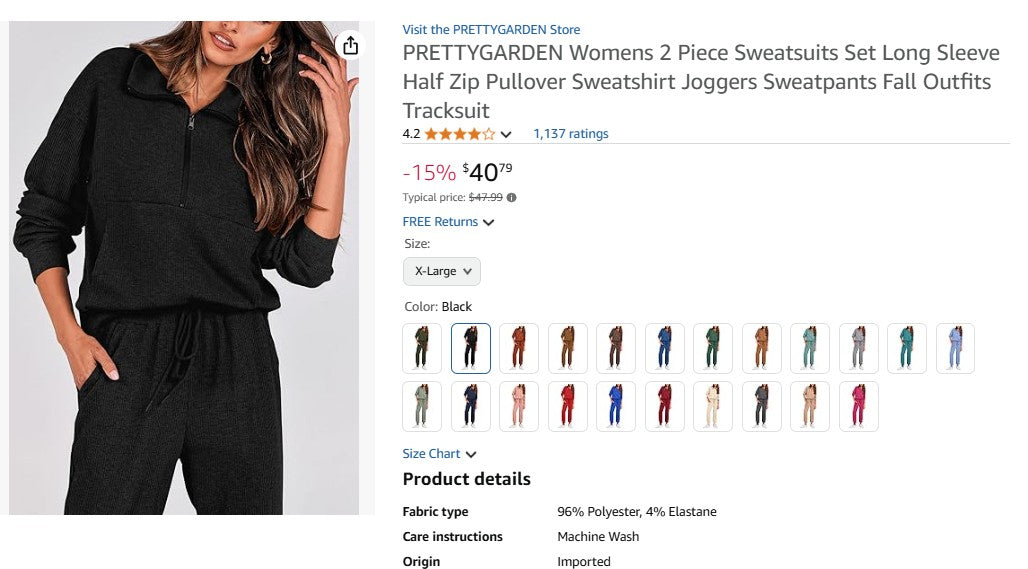This screenshot has width=1028, height=569.
Task: Click the typical price info icon
Action: pos(512,198)
